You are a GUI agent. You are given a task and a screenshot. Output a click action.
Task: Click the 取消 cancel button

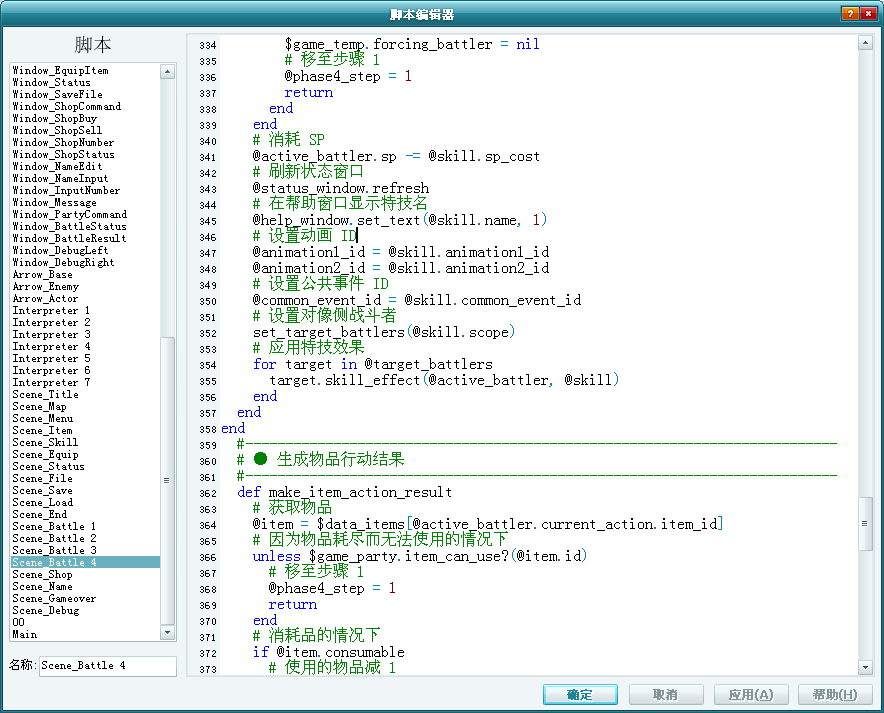[666, 694]
